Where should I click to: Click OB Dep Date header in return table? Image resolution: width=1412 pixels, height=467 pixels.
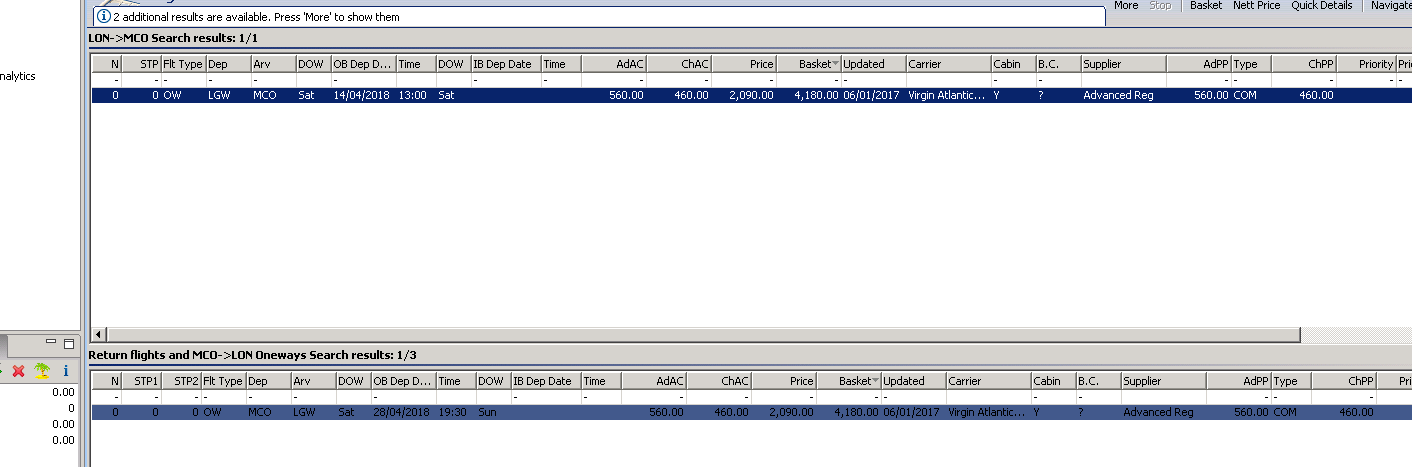click(403, 381)
